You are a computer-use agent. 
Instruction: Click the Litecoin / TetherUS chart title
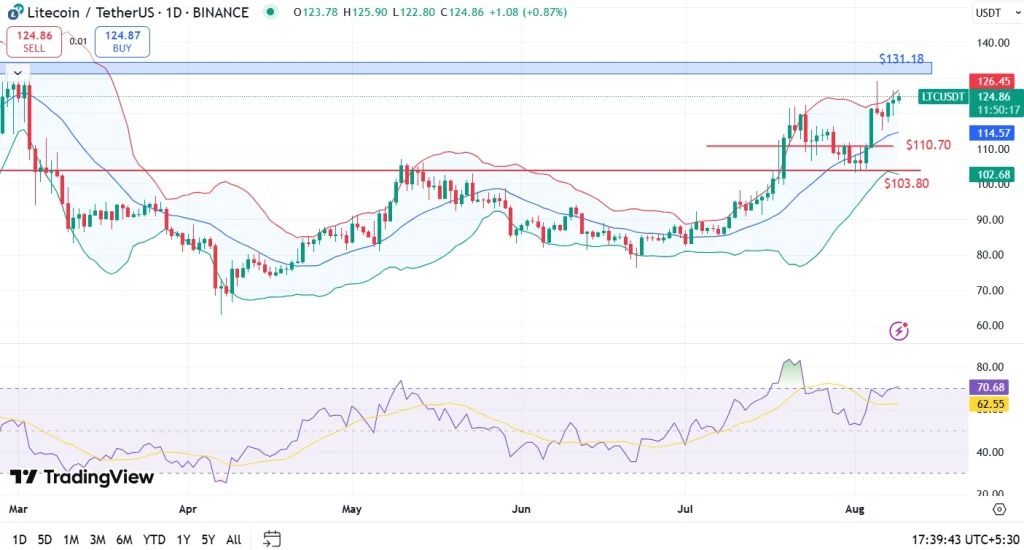[138, 12]
